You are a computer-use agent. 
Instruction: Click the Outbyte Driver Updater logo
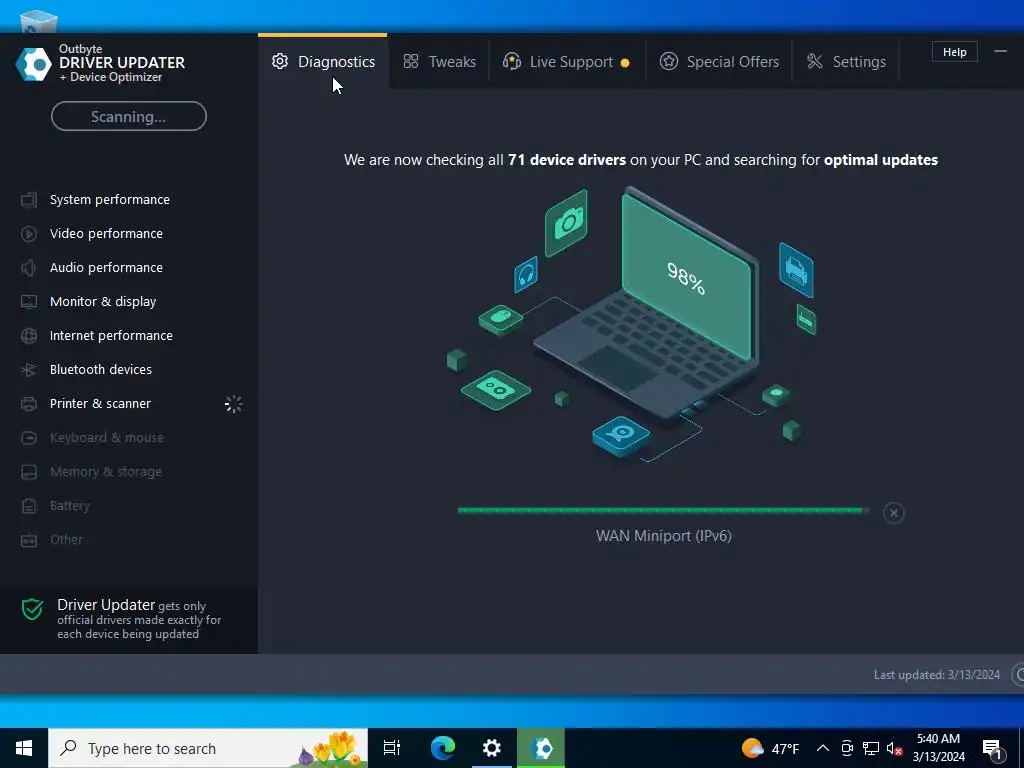33,64
